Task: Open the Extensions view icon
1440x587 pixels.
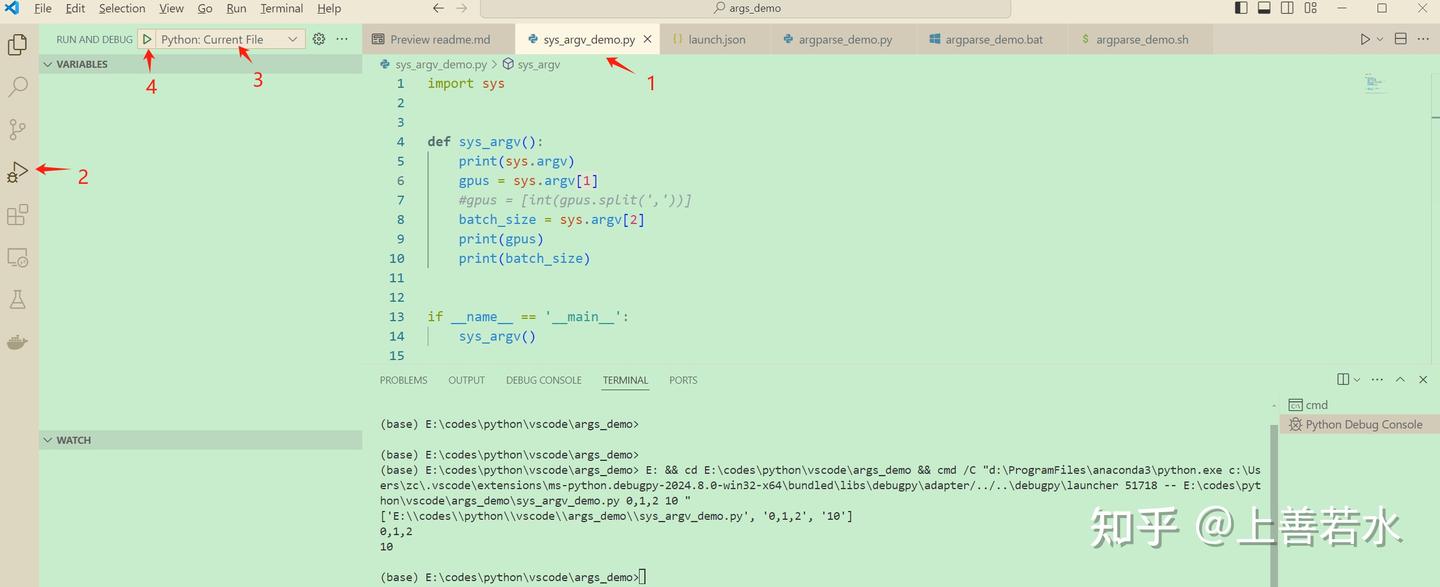Action: [17, 214]
